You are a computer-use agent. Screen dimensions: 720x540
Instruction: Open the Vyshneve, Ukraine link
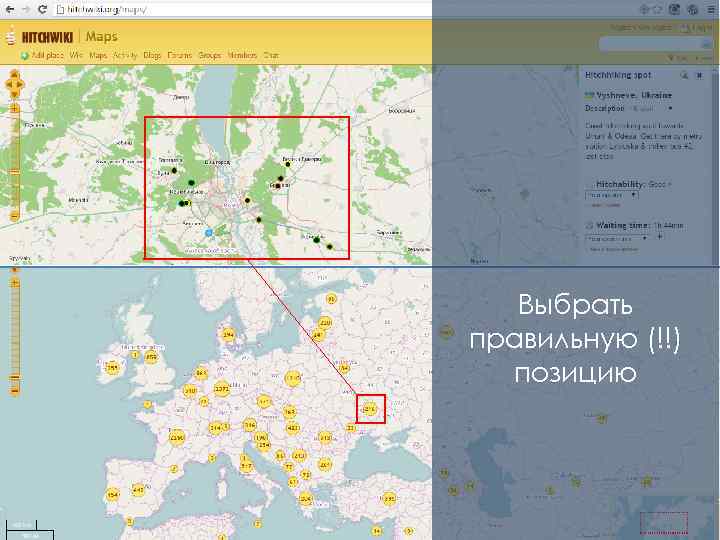click(x=634, y=95)
